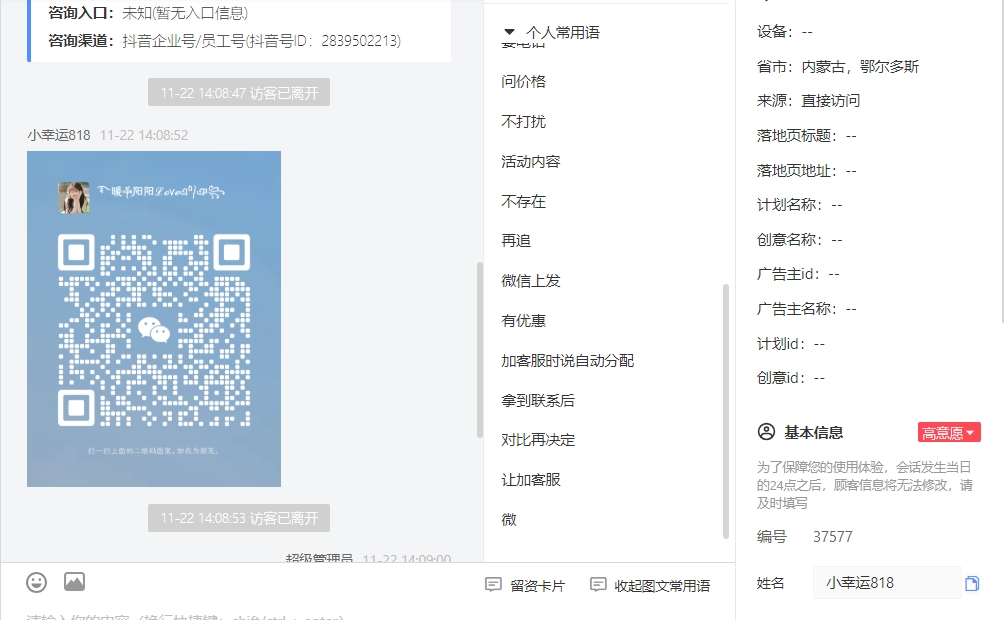The height and width of the screenshot is (620, 1004).
Task: Open the QR code image
Action: [x=154, y=319]
